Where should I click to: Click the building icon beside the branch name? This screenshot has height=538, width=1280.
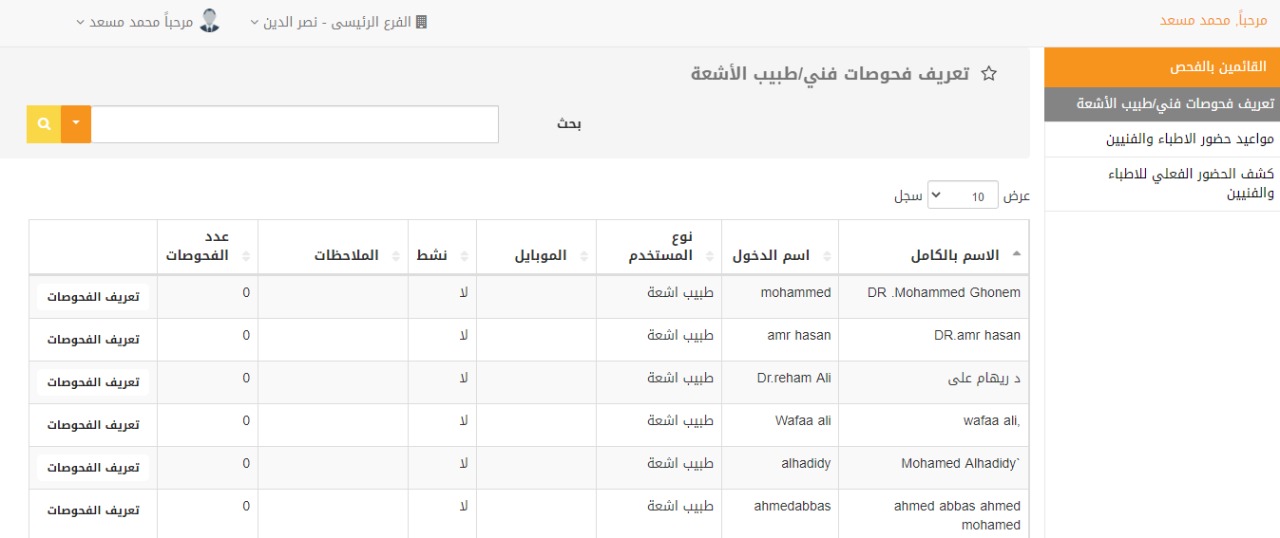pyautogui.click(x=421, y=22)
